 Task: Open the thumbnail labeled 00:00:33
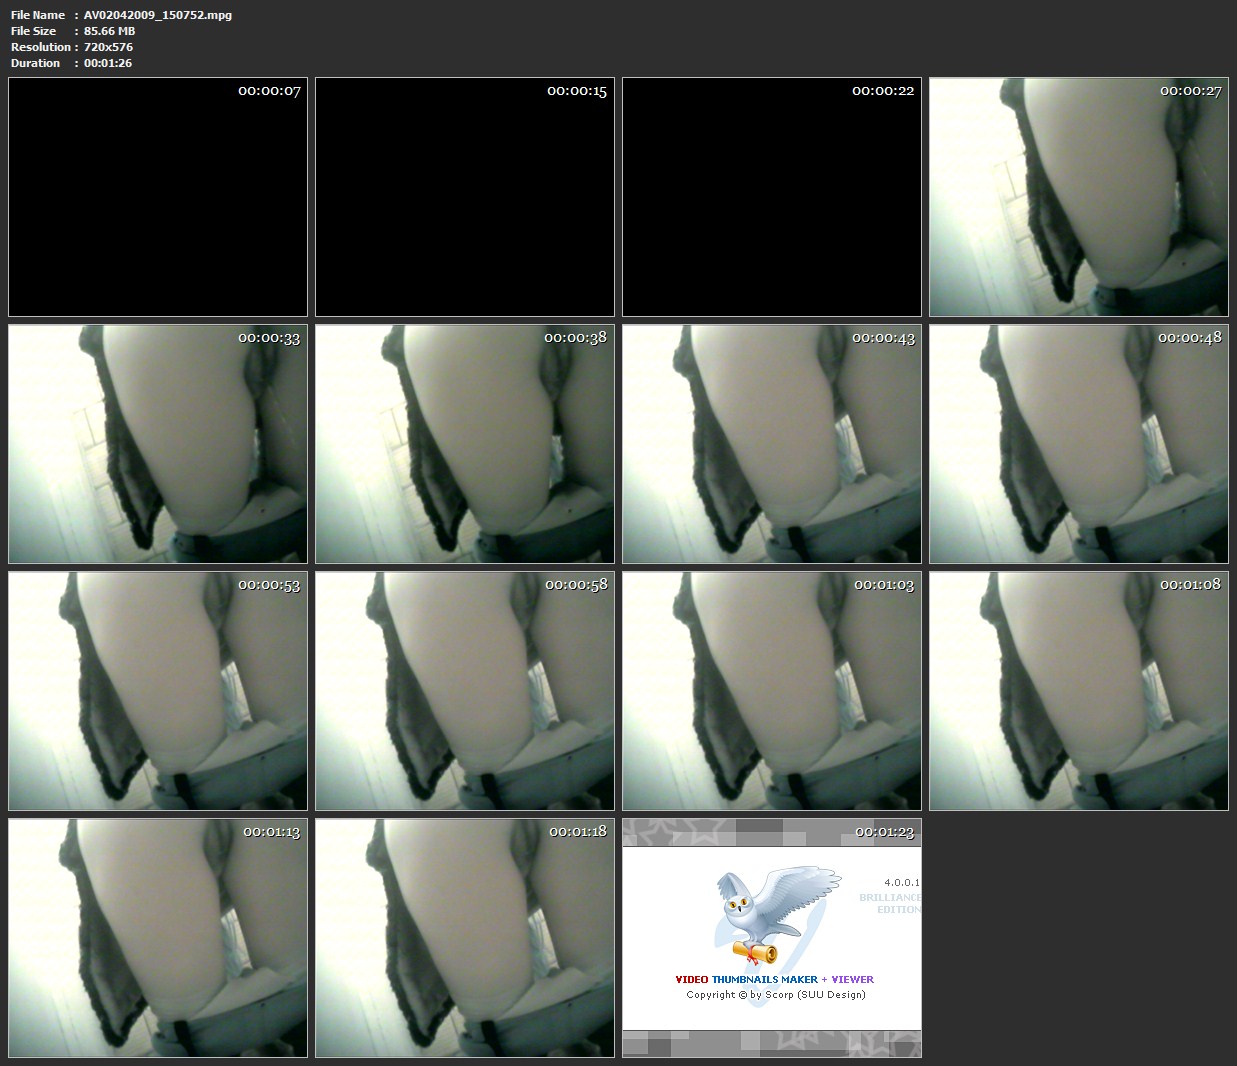click(x=158, y=444)
